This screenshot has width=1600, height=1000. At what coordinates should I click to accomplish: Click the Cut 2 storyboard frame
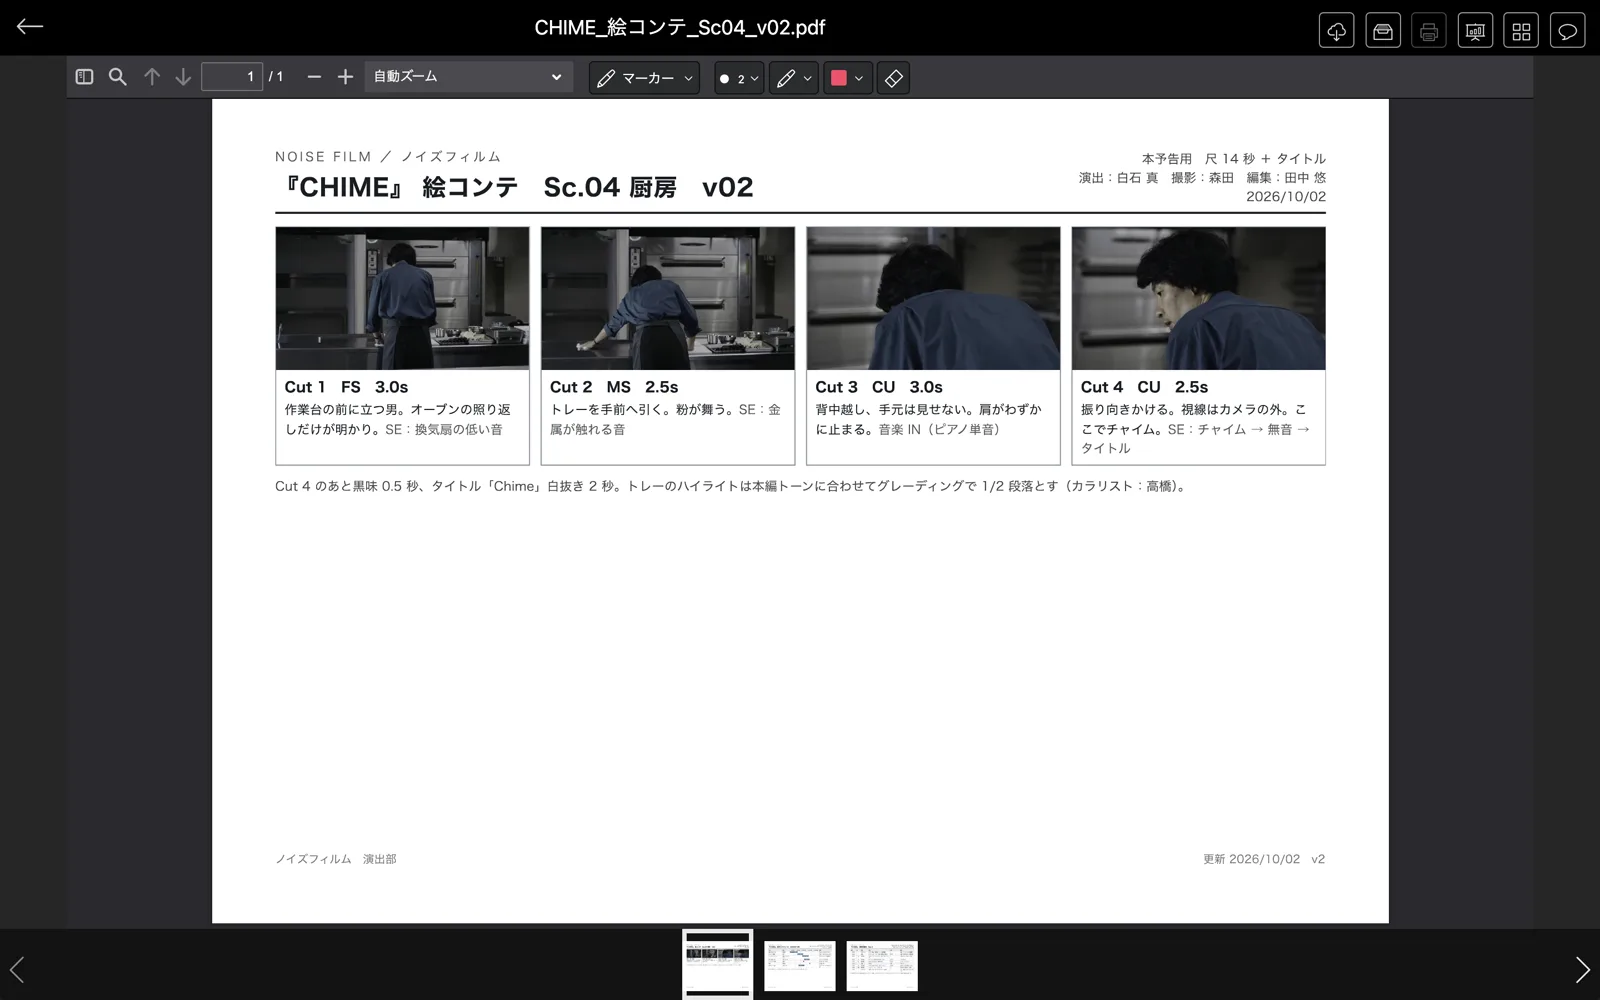coord(668,298)
